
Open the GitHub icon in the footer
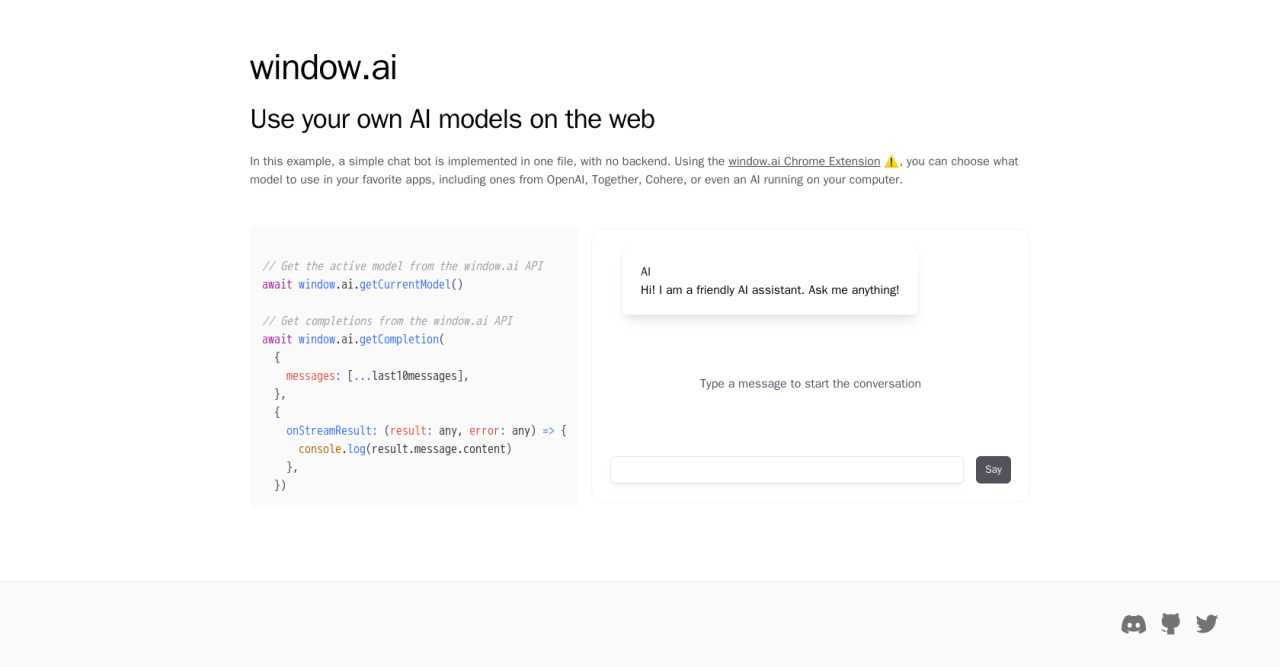tap(1170, 624)
